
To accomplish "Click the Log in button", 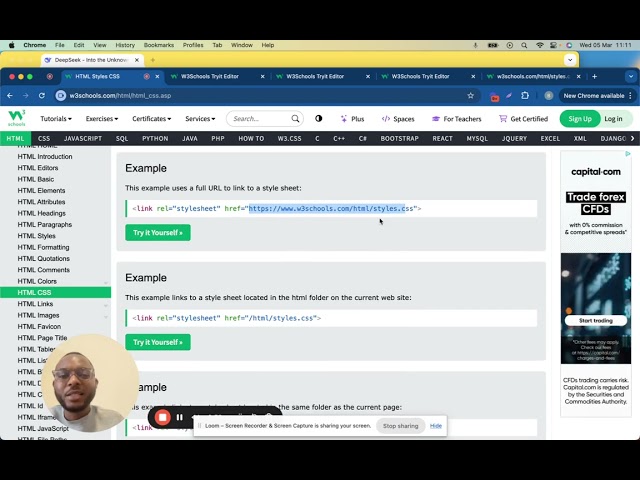I will click(613, 119).
